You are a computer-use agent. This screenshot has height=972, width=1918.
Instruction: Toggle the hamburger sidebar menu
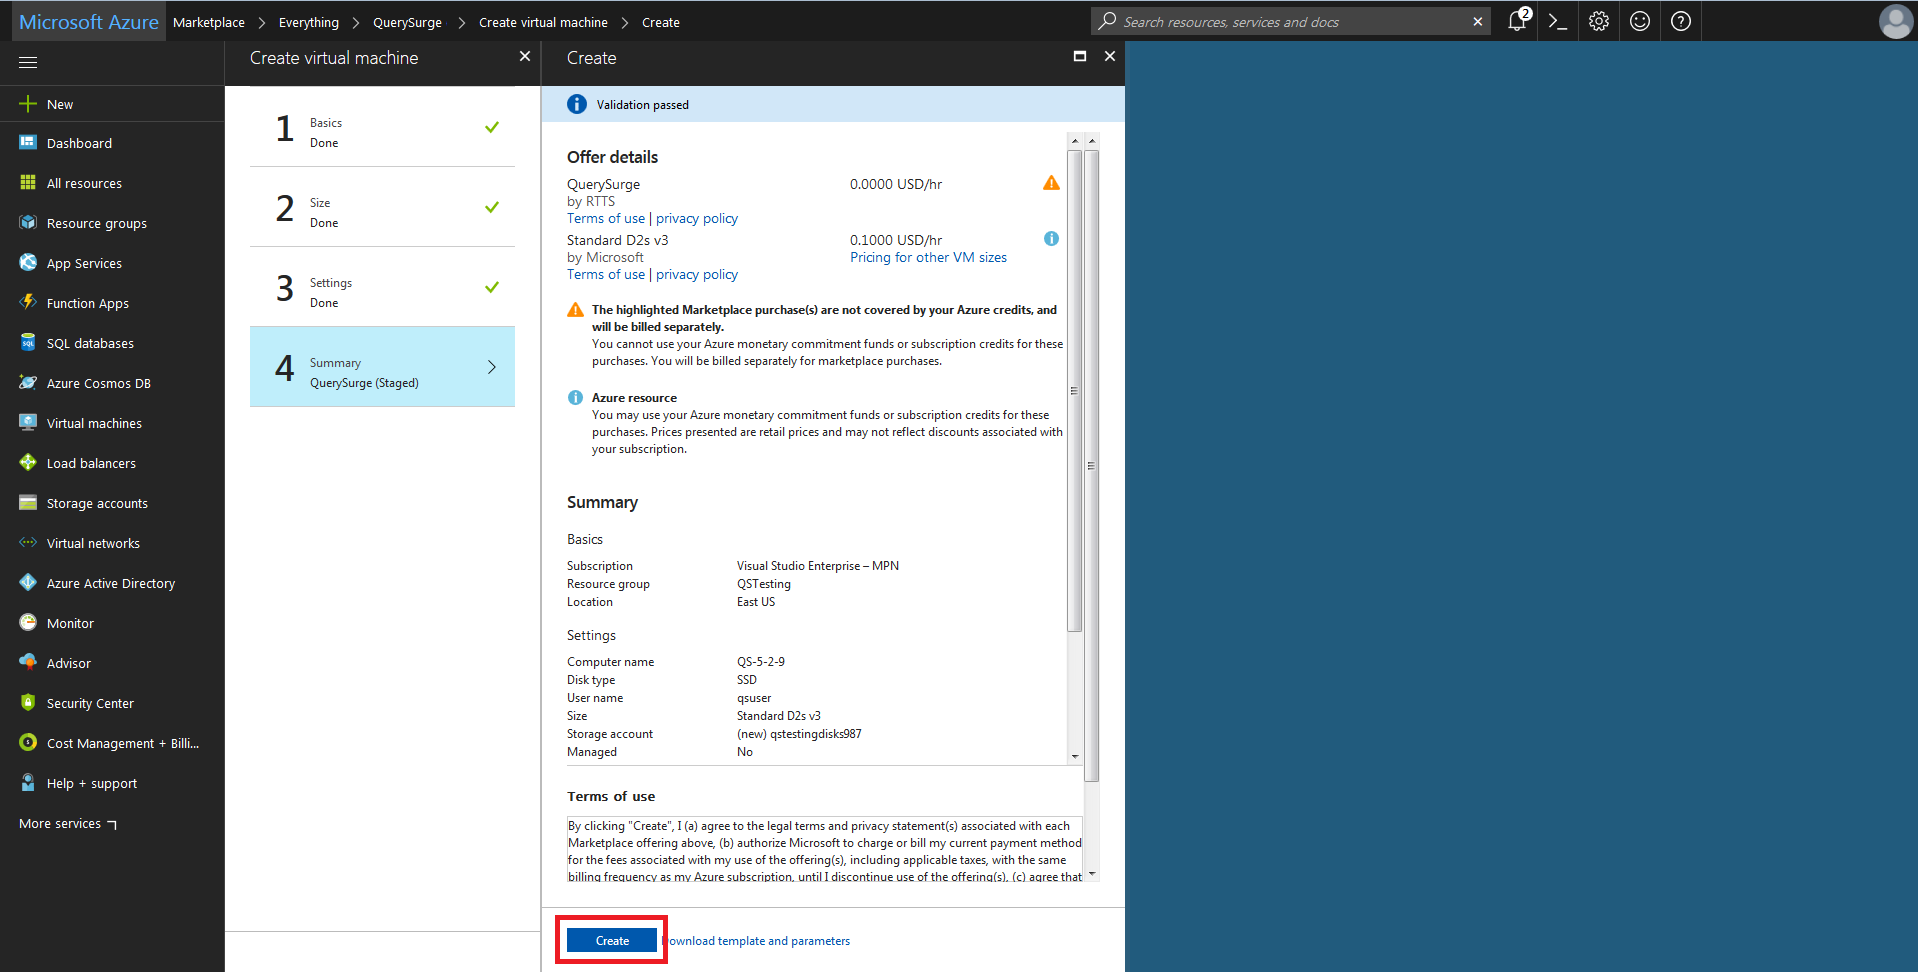coord(28,62)
